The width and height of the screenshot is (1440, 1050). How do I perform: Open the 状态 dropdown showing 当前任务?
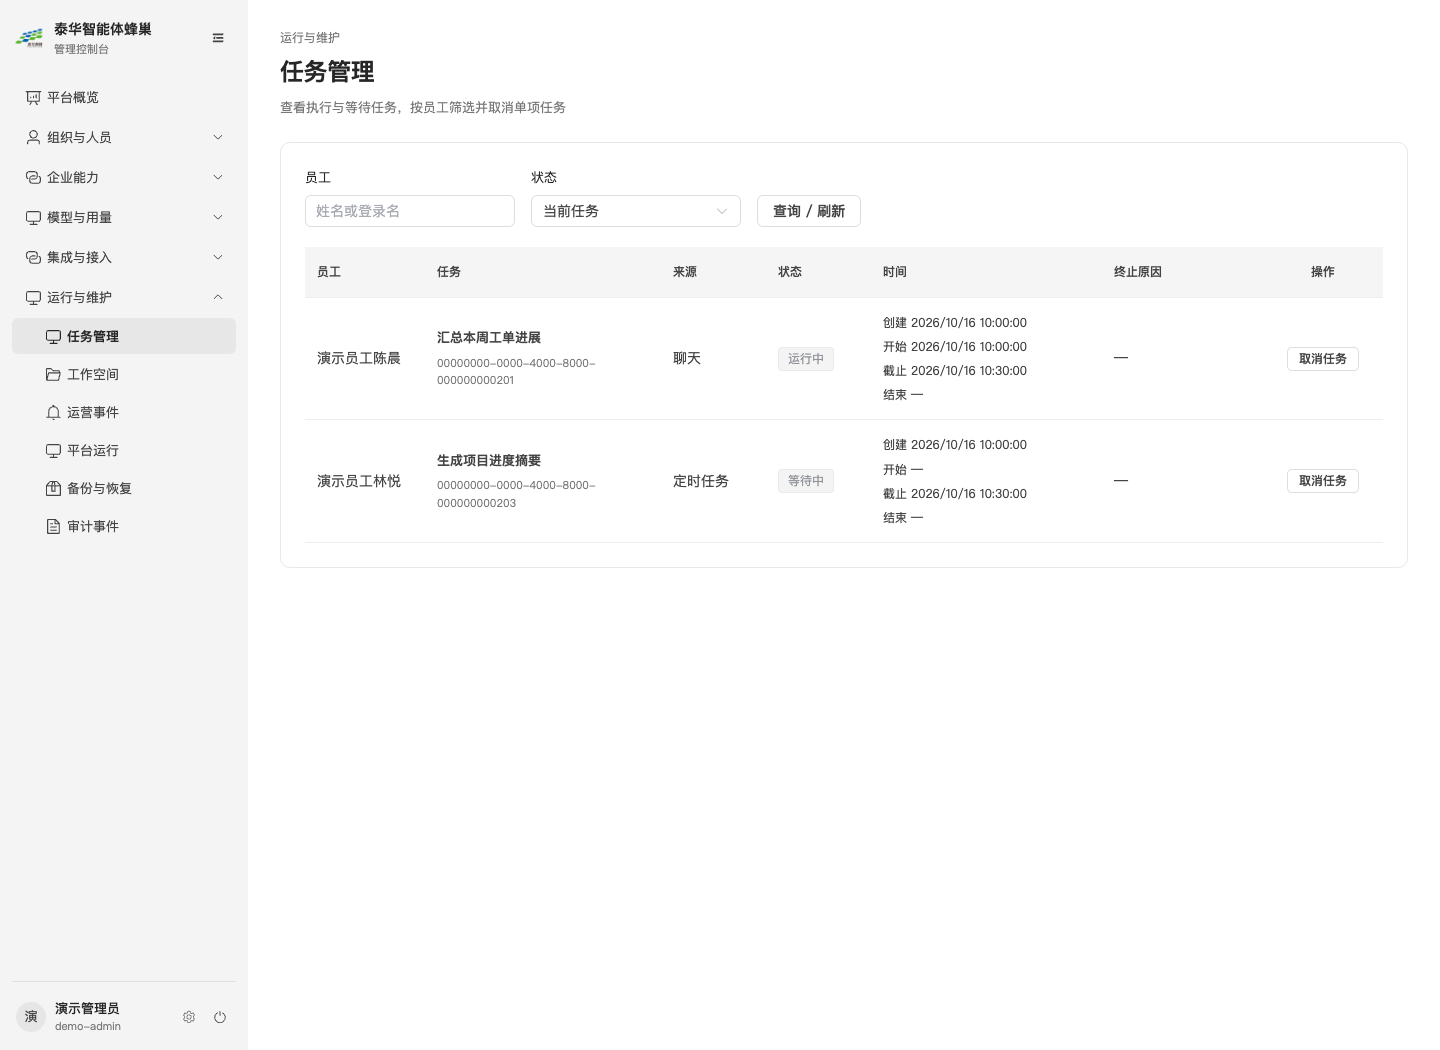[636, 211]
